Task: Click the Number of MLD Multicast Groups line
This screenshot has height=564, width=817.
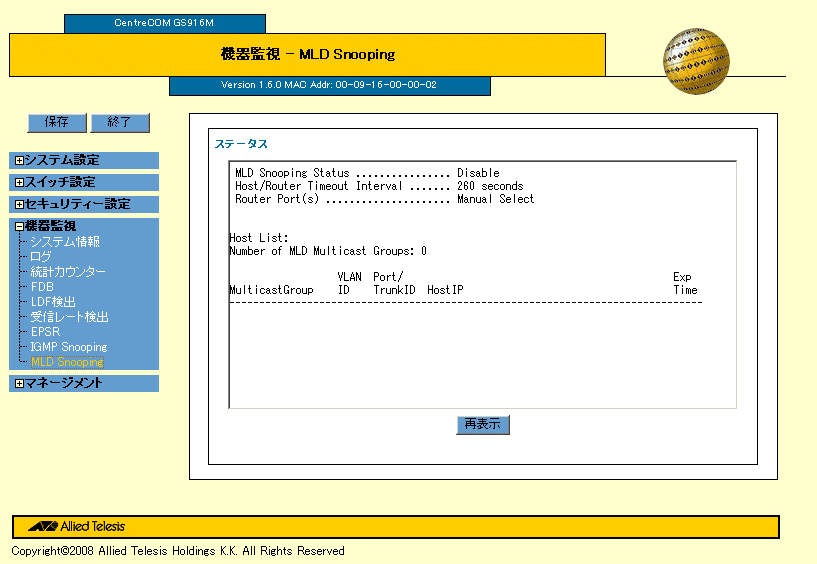Action: point(328,251)
